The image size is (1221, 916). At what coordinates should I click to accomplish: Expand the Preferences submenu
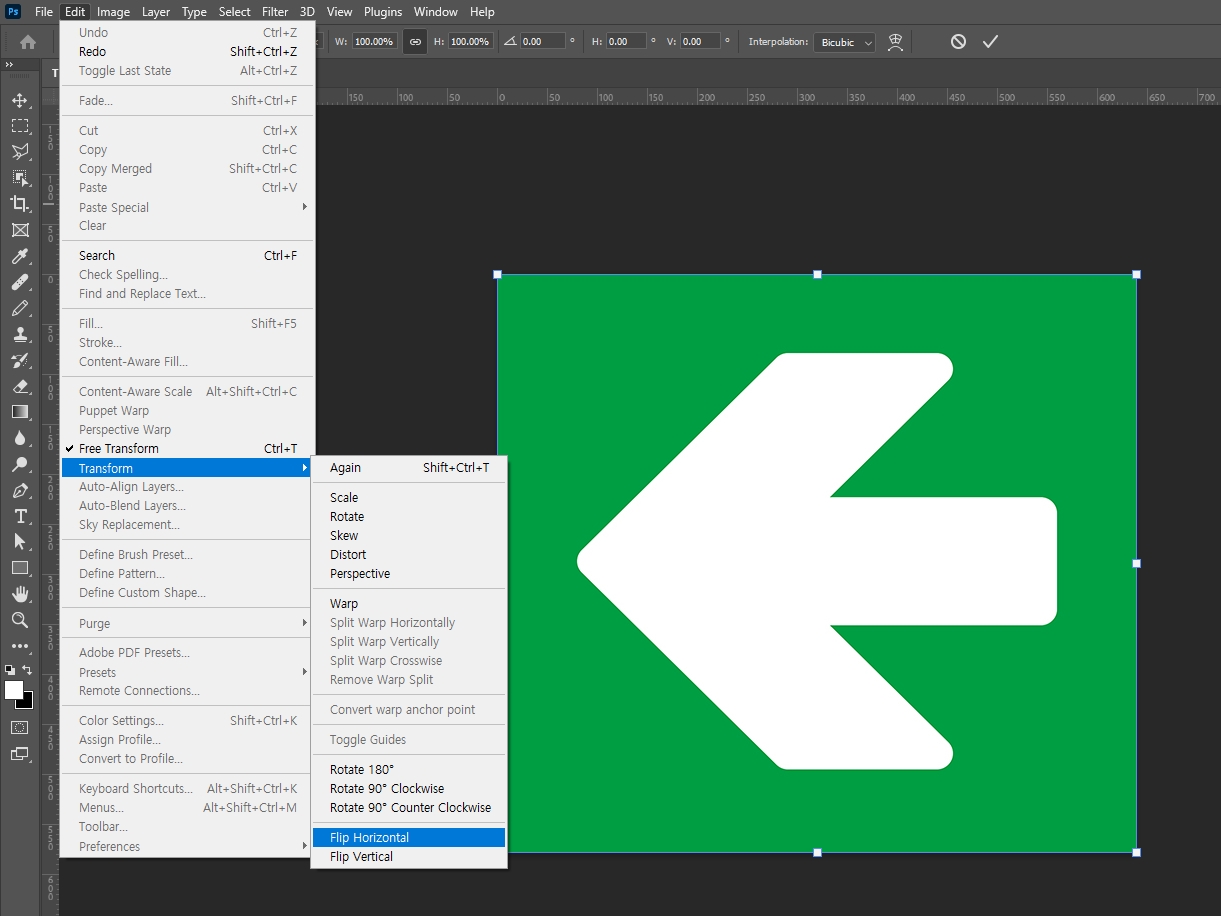188,846
